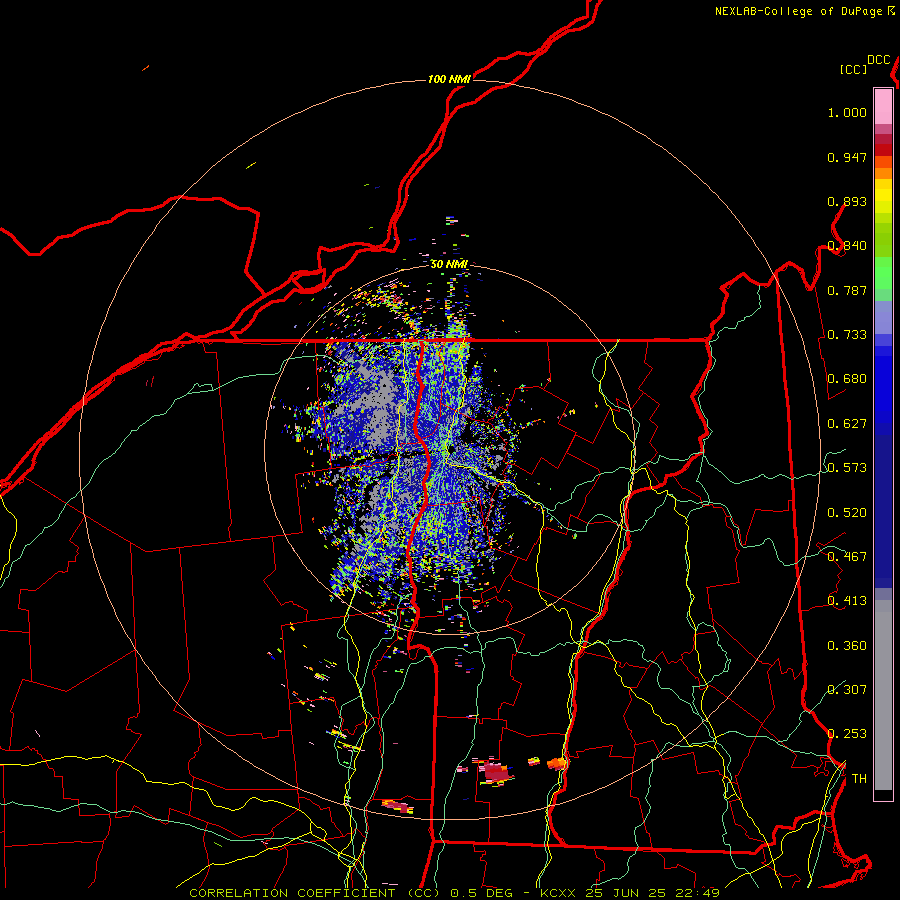This screenshot has height=900, width=900.
Task: Click the 0.520 scale value
Action: [847, 512]
